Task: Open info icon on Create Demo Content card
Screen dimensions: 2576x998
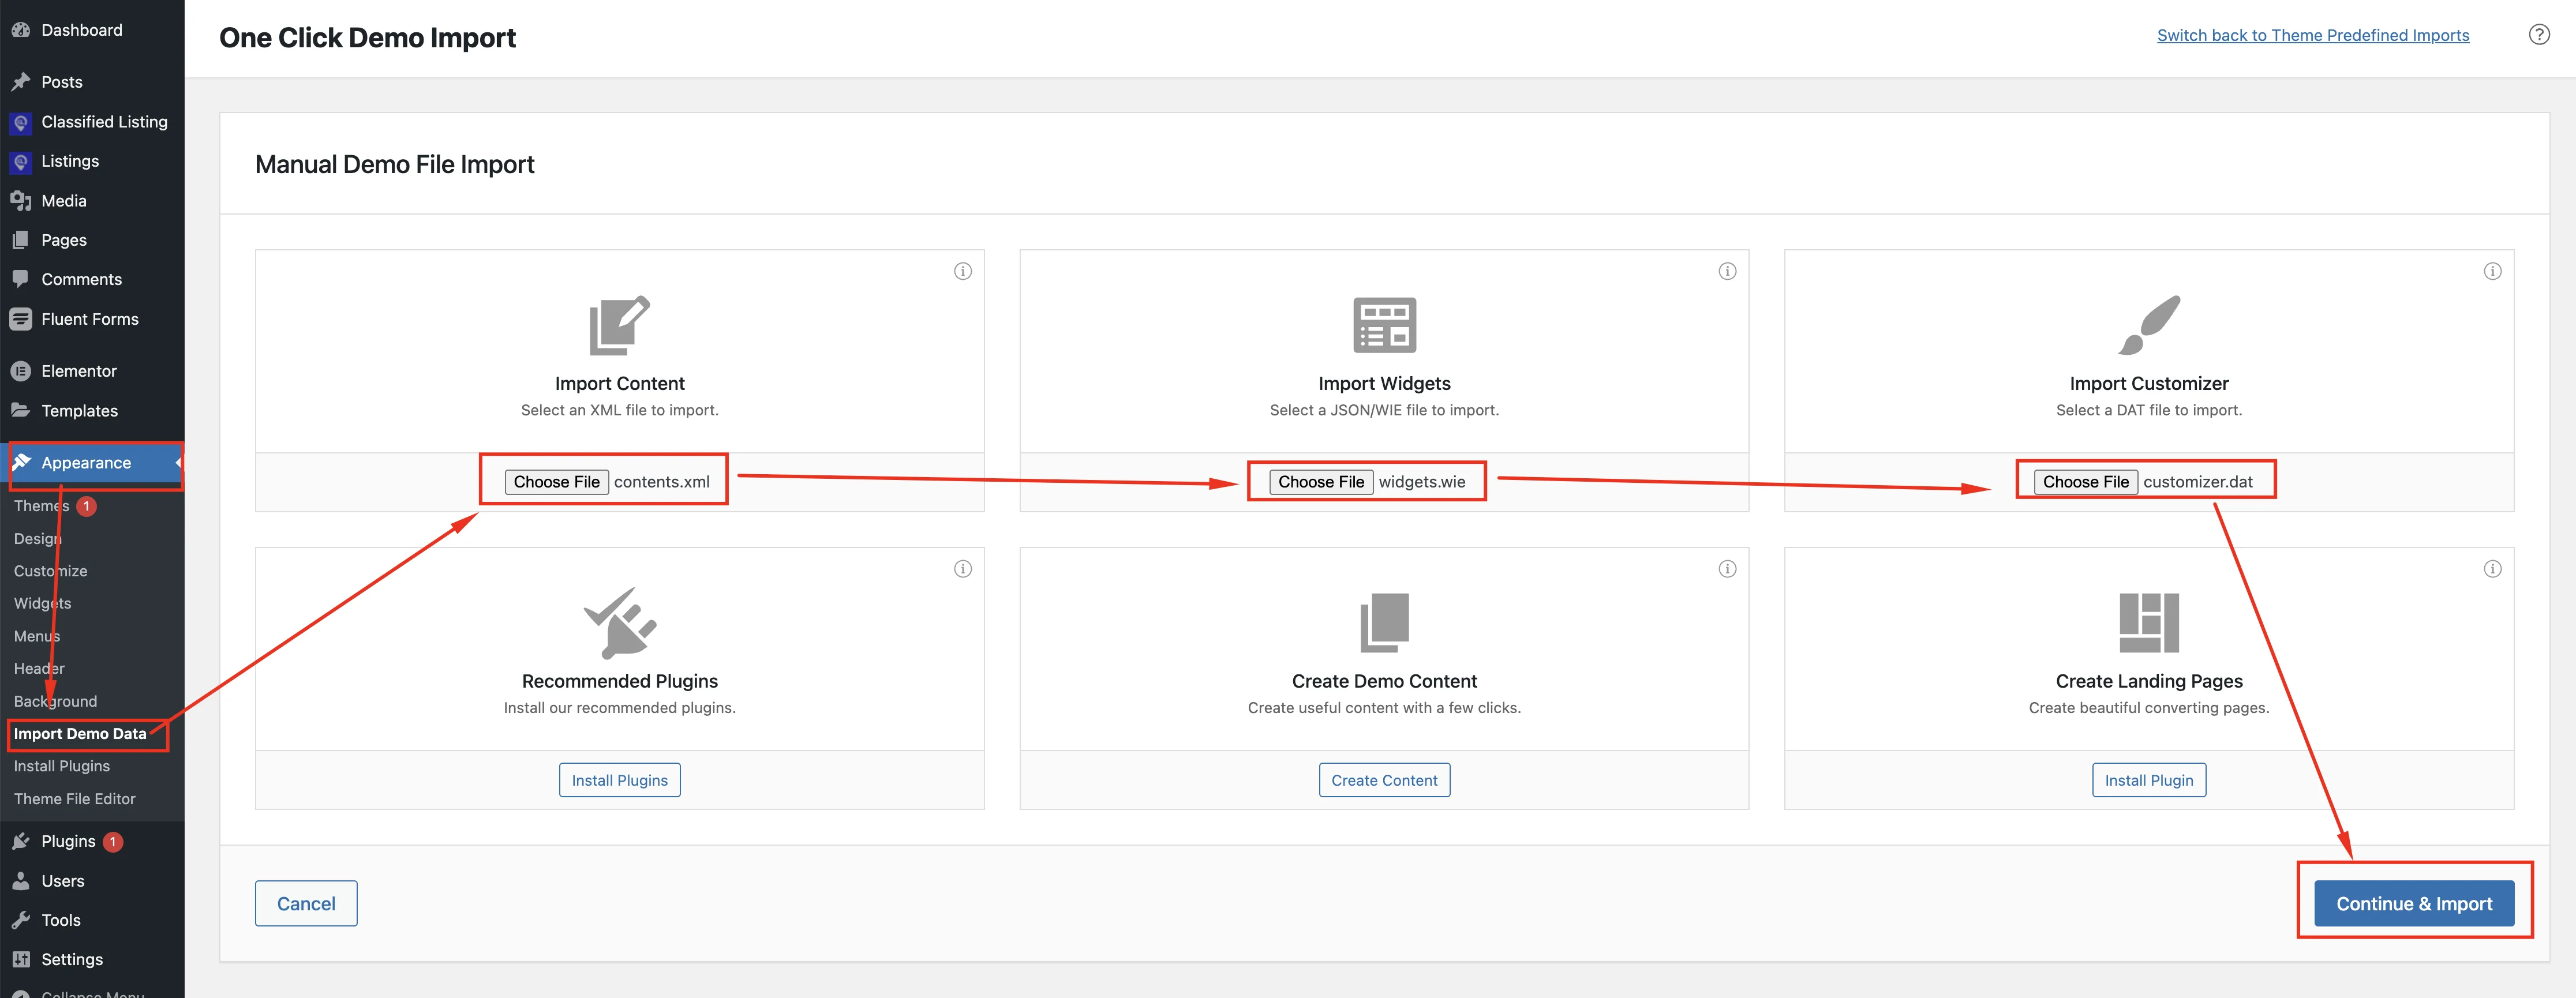Action: click(1727, 569)
